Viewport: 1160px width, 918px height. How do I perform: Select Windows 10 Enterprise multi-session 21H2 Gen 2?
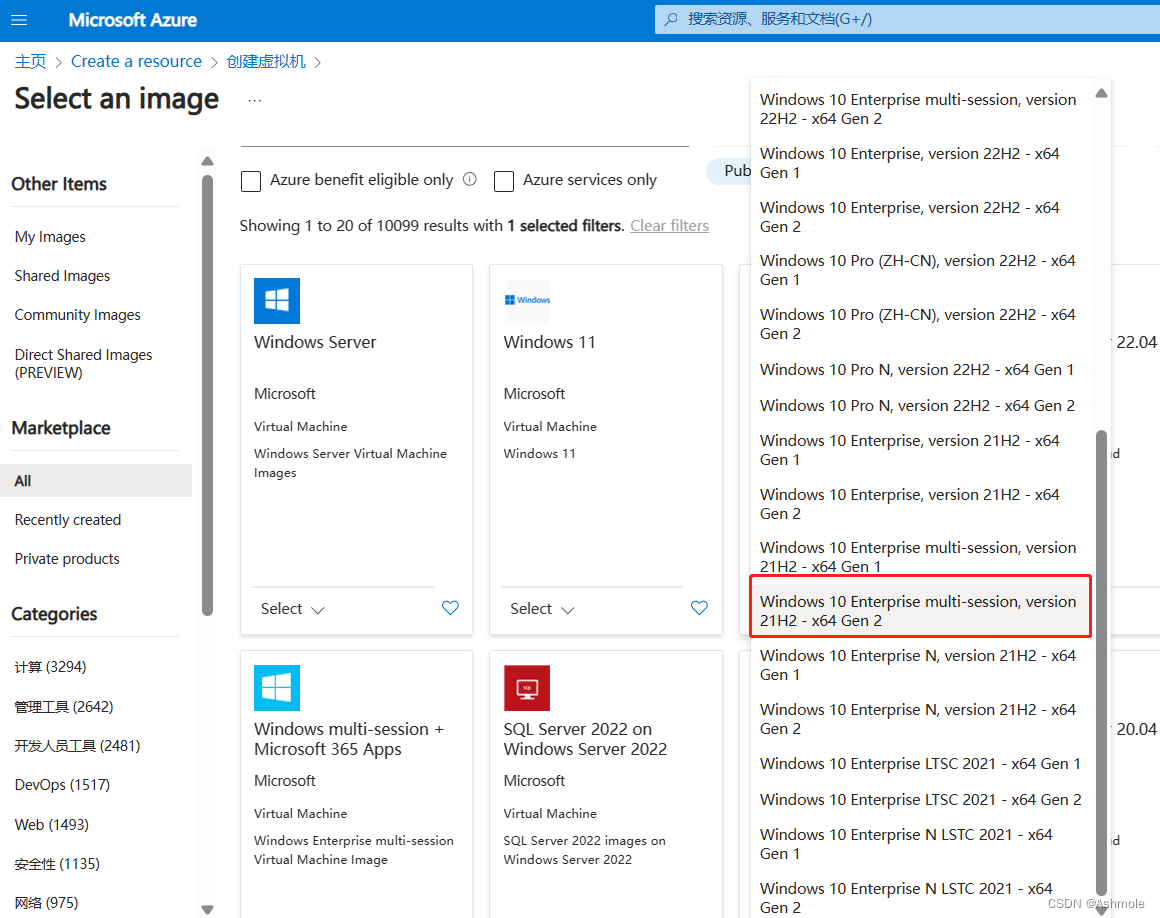(x=920, y=611)
